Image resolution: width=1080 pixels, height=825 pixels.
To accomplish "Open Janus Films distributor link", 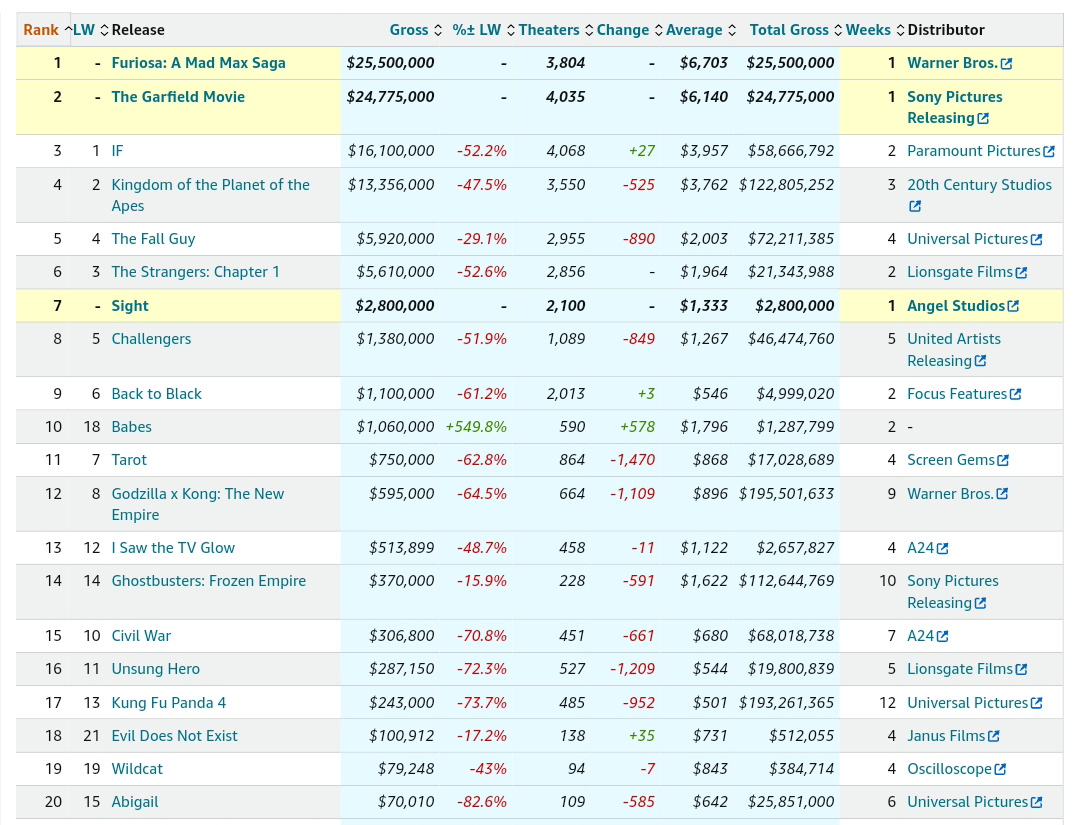I will [946, 736].
